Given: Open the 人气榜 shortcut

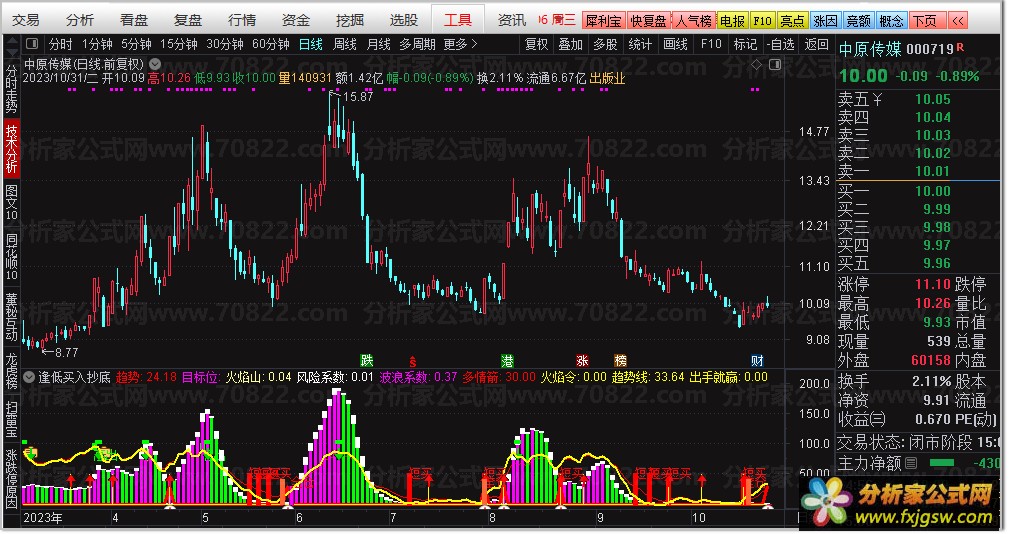Looking at the screenshot, I should (694, 21).
